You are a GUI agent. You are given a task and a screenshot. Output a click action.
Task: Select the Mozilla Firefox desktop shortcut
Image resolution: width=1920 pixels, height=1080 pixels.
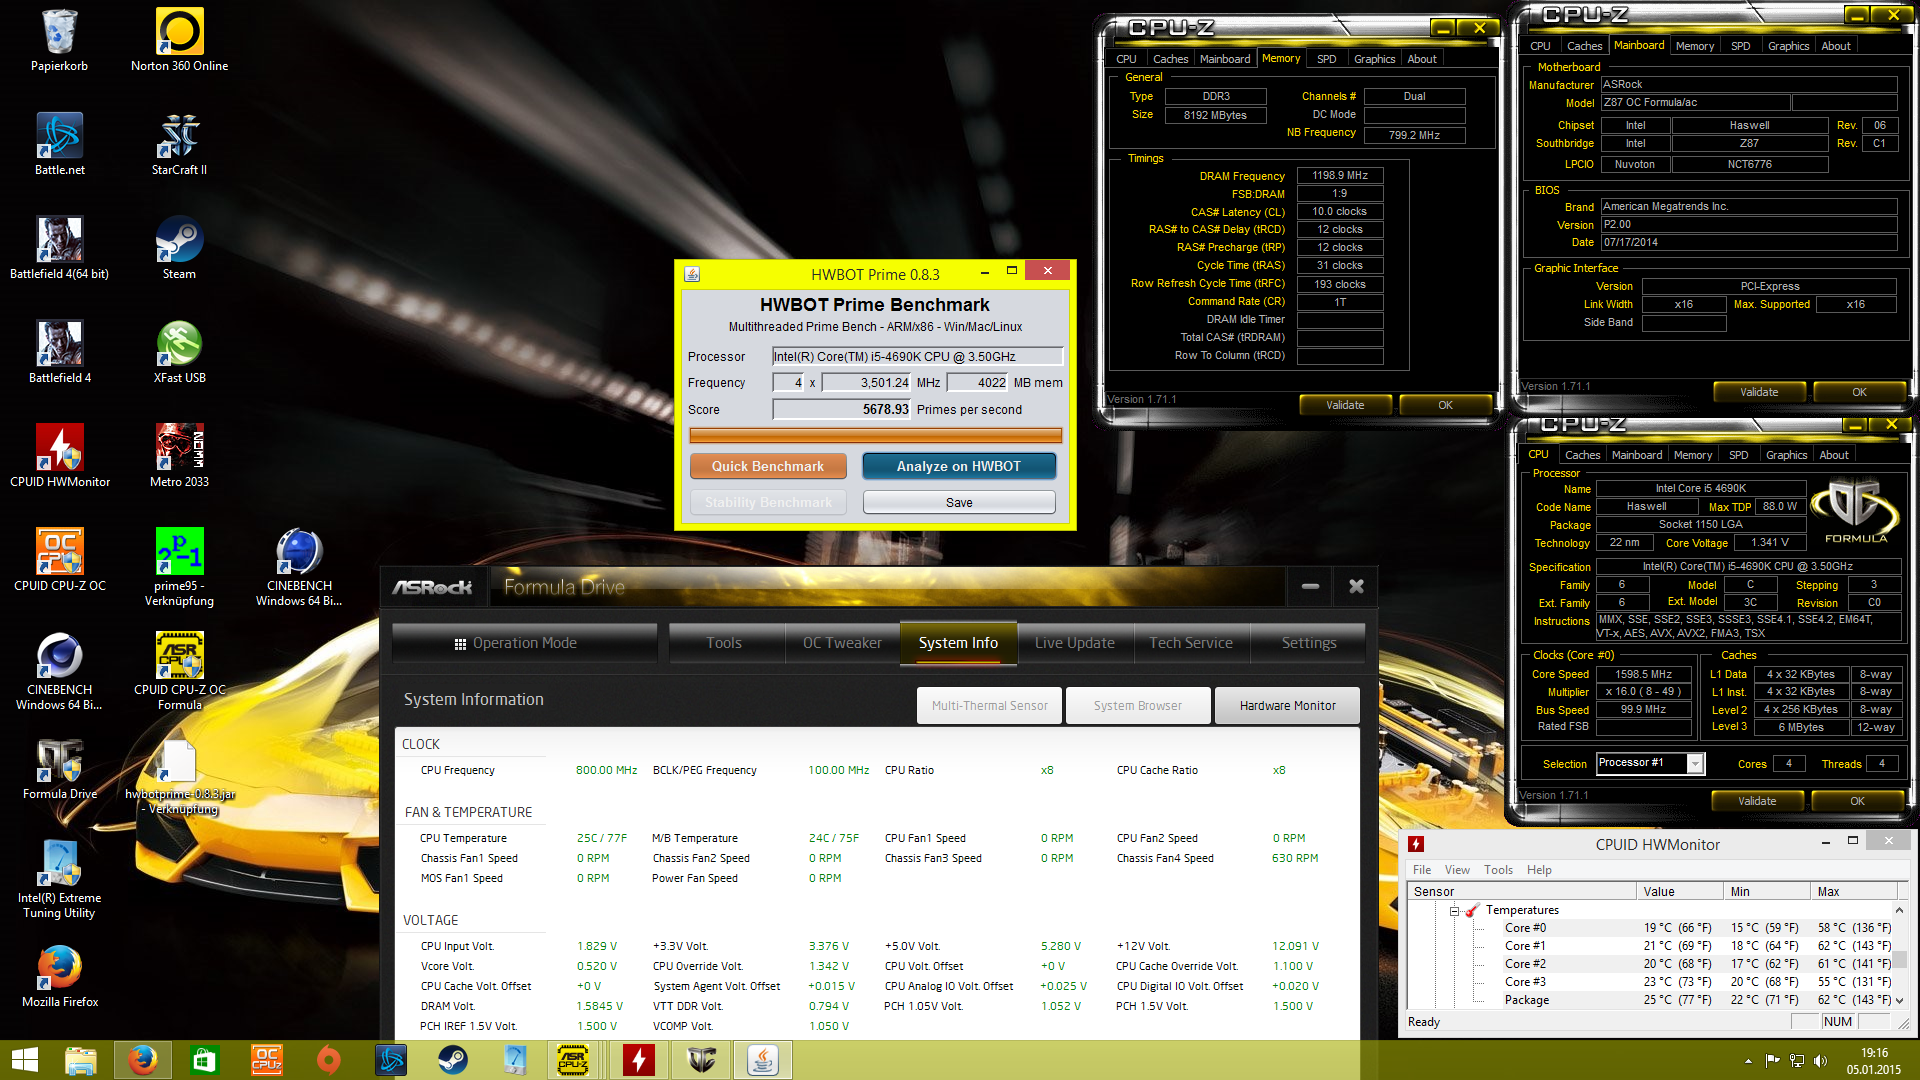coord(59,976)
